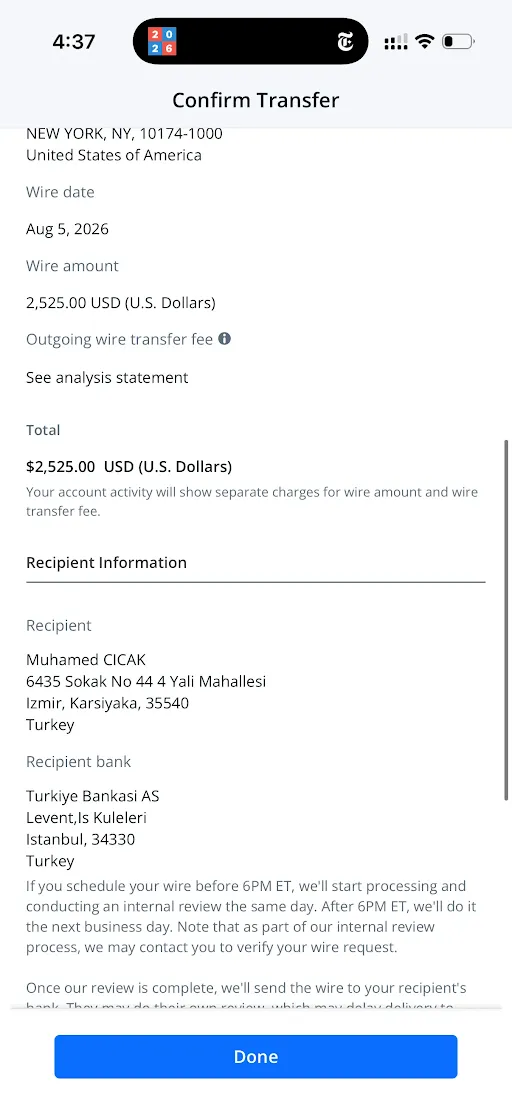This screenshot has height=1113, width=512.
Task: Tap the Outgoing wire transfer fee label
Action: (x=119, y=339)
